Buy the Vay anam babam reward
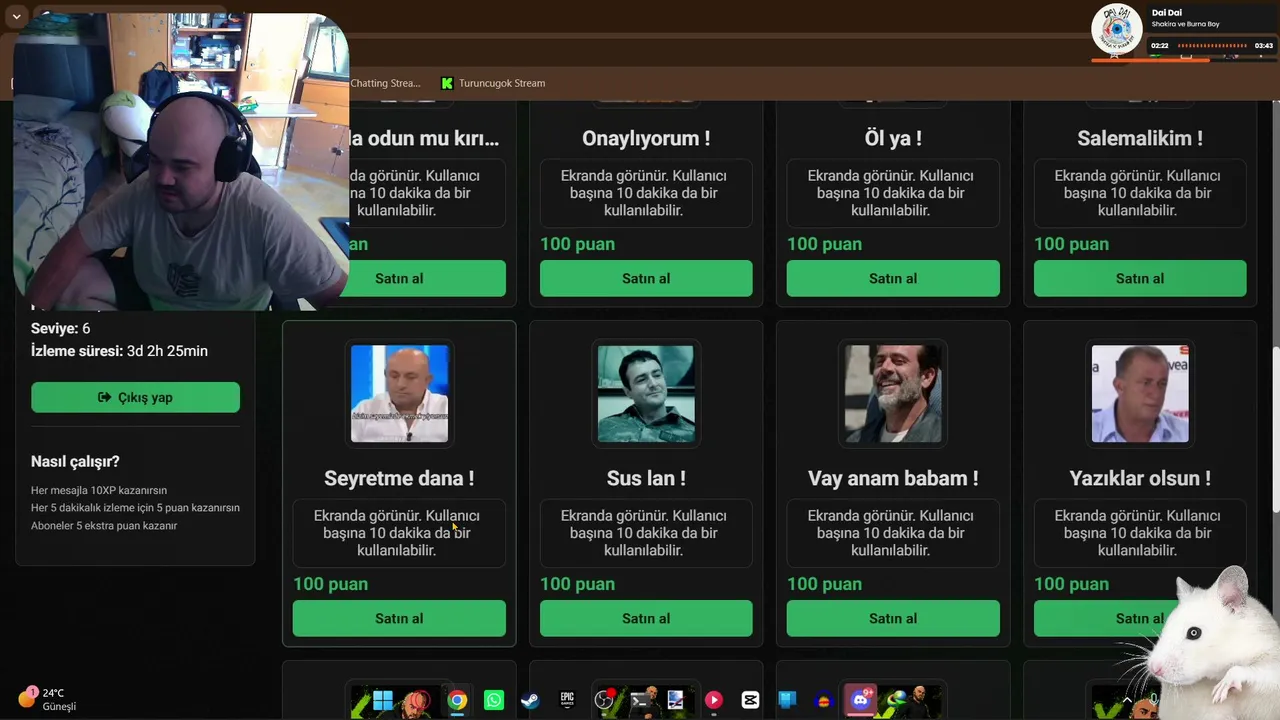Viewport: 1280px width, 720px height. click(x=893, y=618)
